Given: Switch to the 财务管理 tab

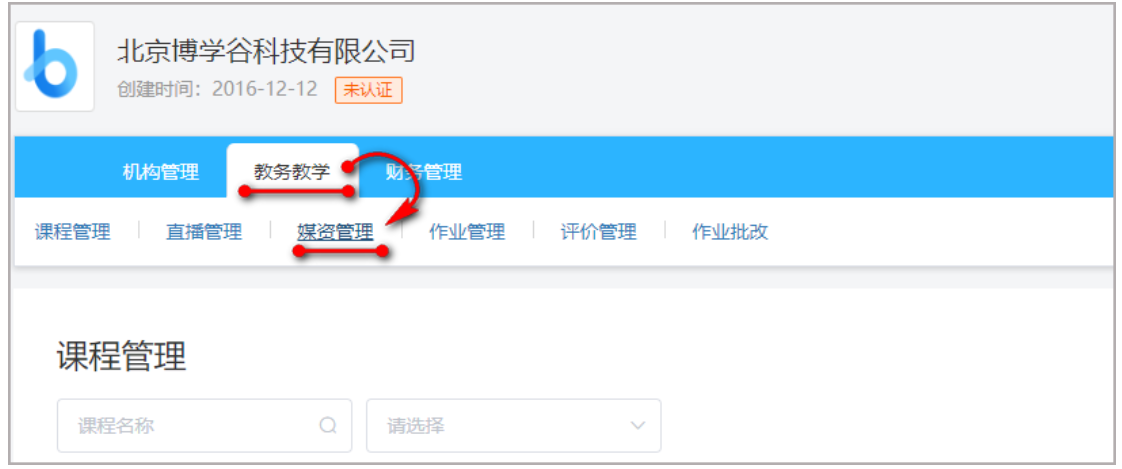Looking at the screenshot, I should click(424, 172).
